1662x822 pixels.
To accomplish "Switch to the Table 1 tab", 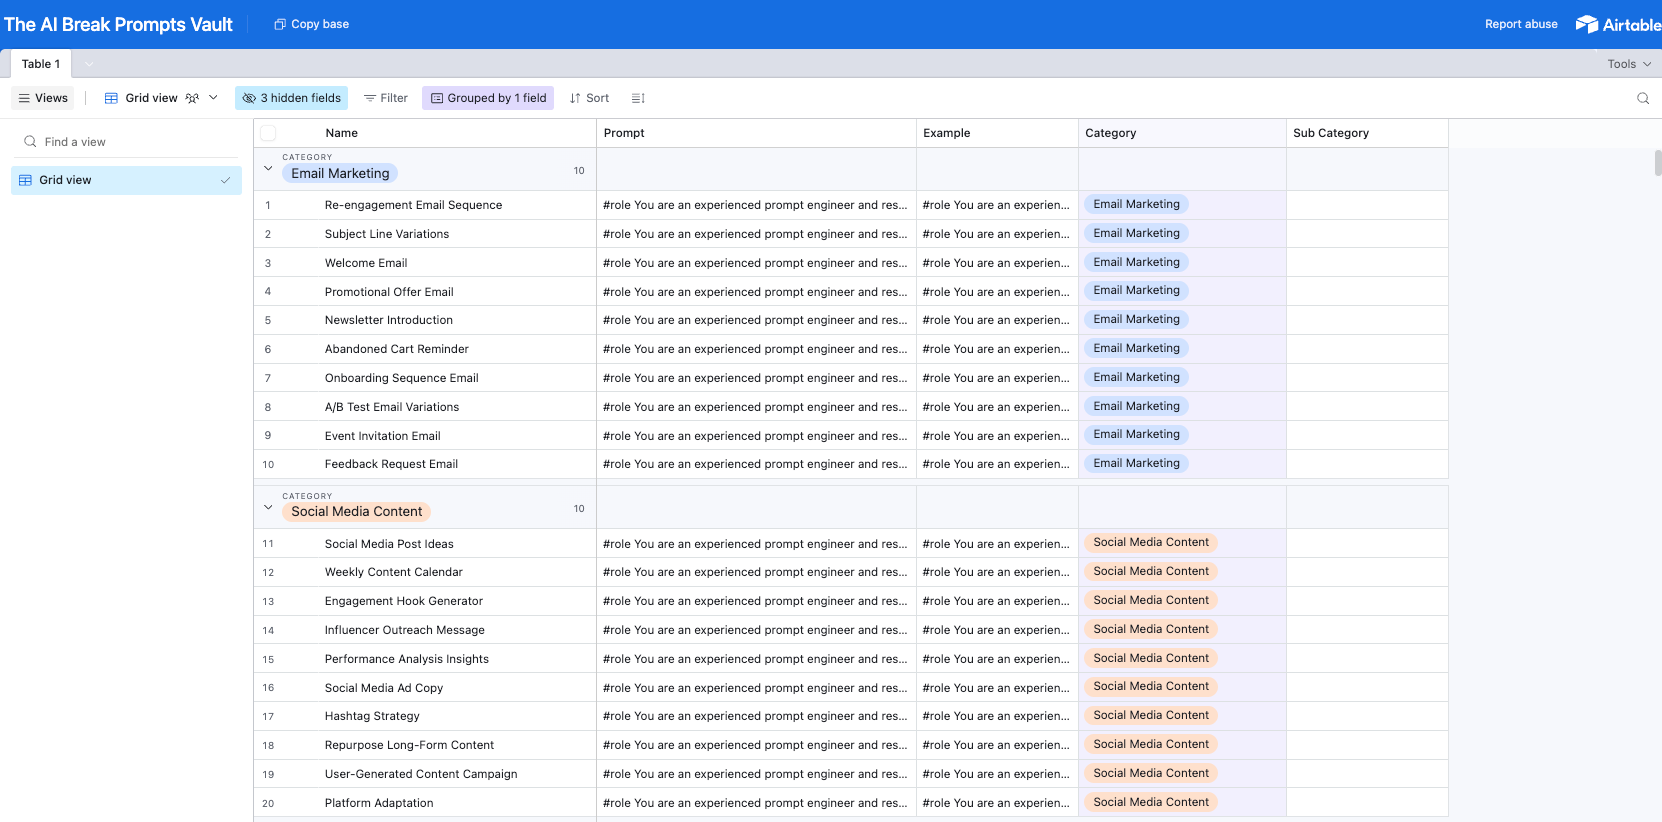I will click(41, 64).
